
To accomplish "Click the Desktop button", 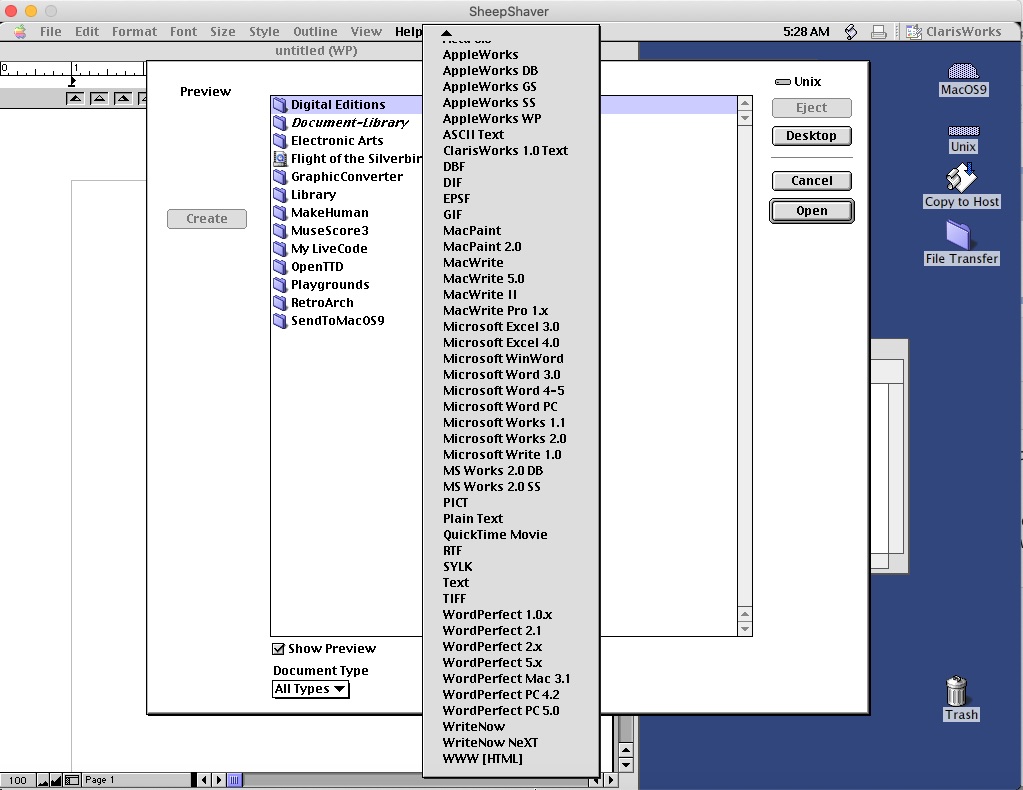I will click(812, 136).
